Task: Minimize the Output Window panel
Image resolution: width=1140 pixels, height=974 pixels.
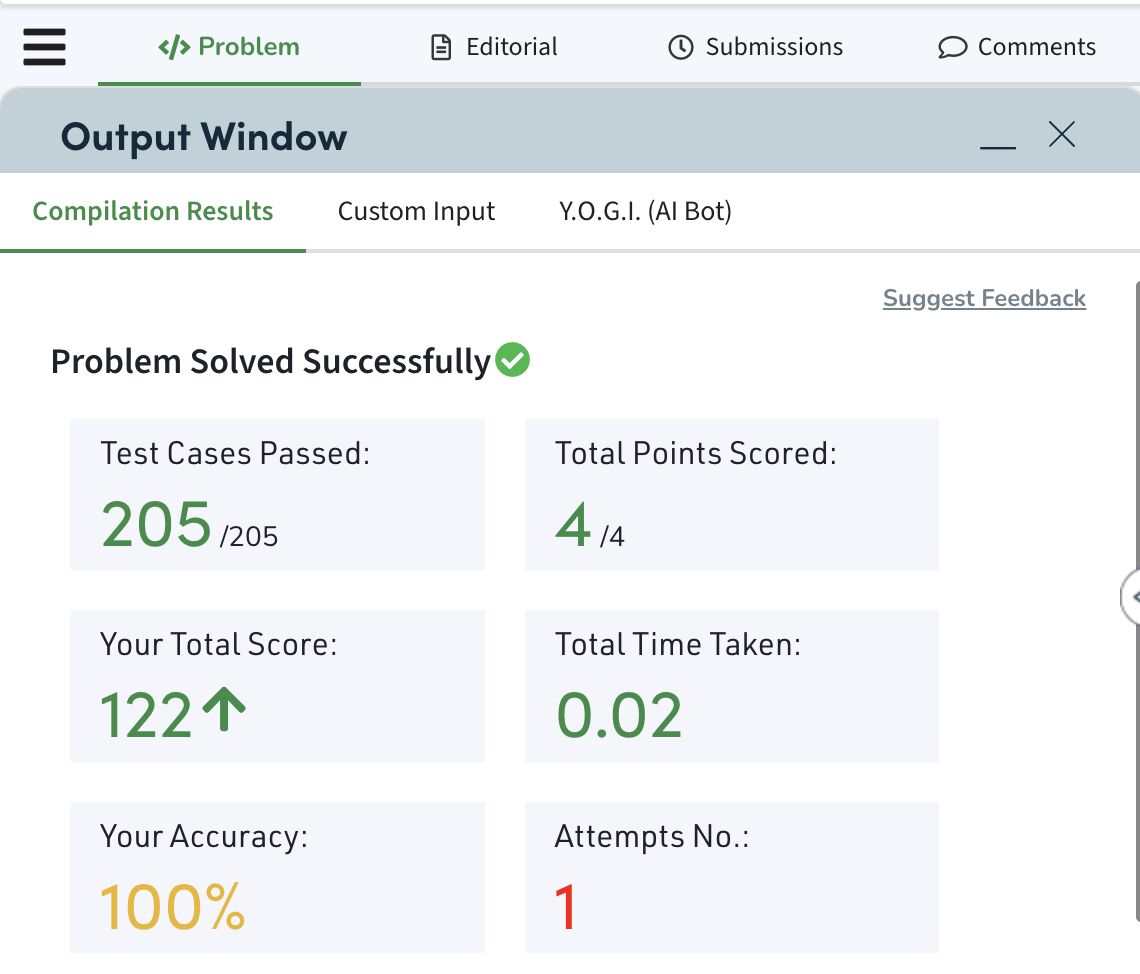Action: pos(998,147)
